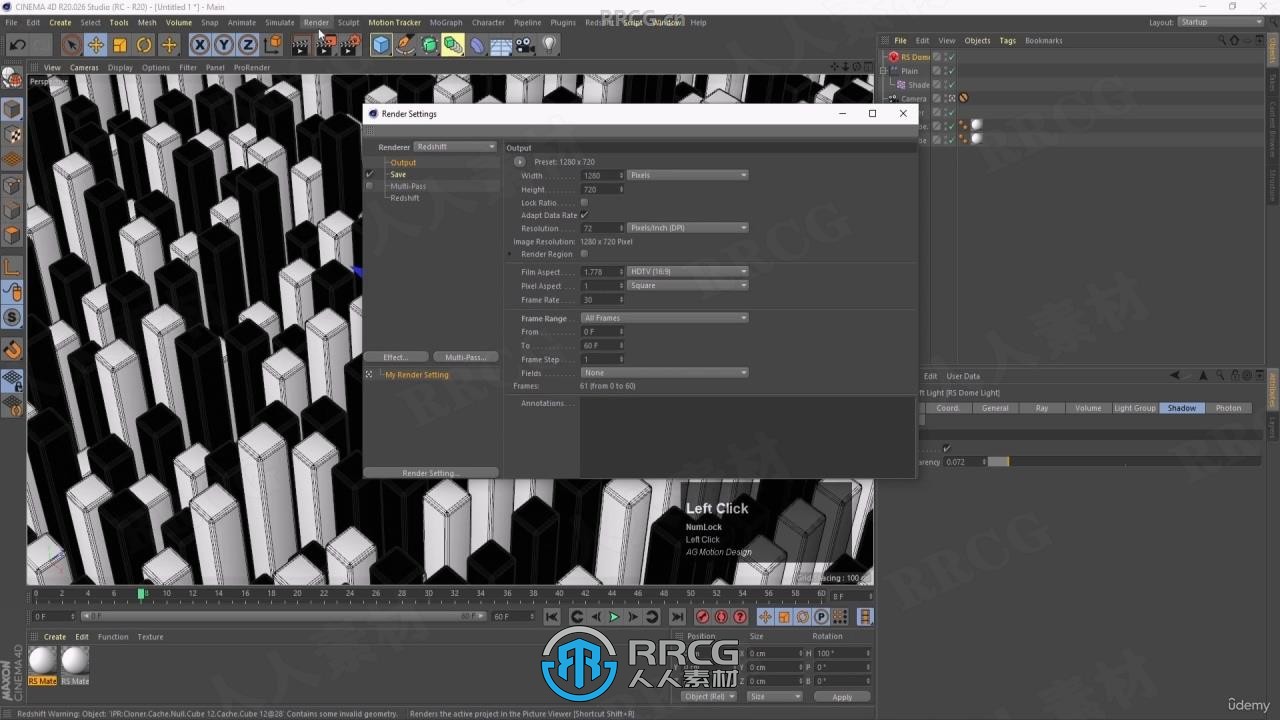This screenshot has width=1280, height=720.
Task: Adjust the Transparency slider bar
Action: pyautogui.click(x=1124, y=462)
